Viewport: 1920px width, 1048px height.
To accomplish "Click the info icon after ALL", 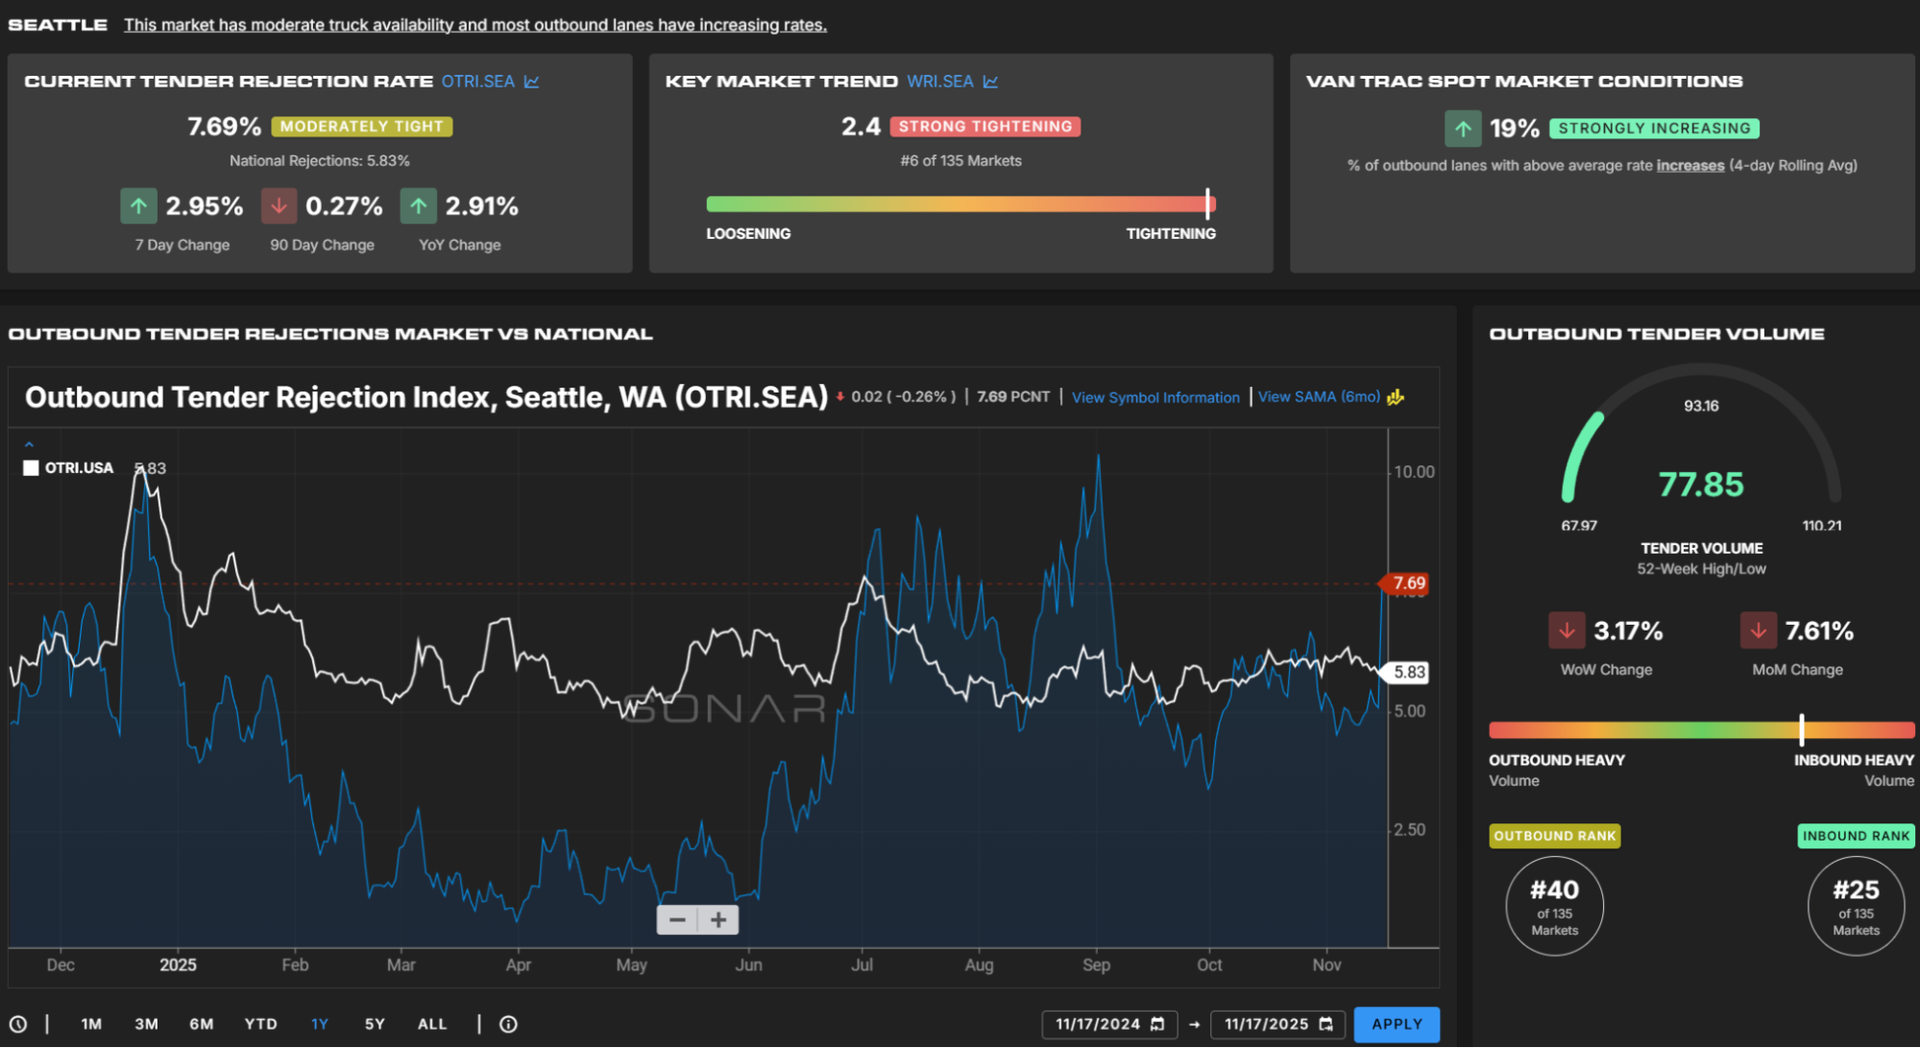I will click(508, 1024).
